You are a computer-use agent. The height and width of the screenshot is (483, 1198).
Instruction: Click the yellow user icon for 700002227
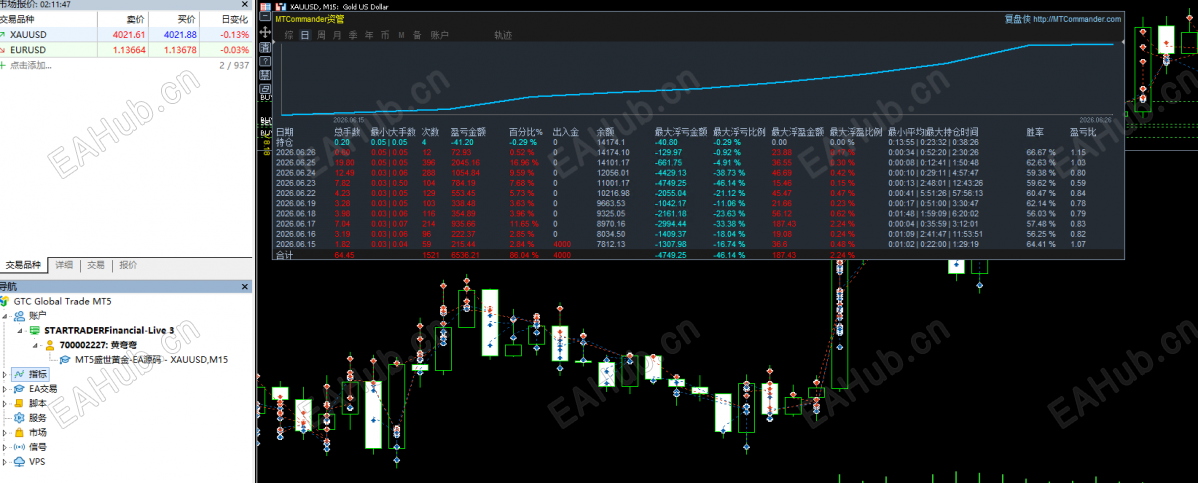coord(50,345)
